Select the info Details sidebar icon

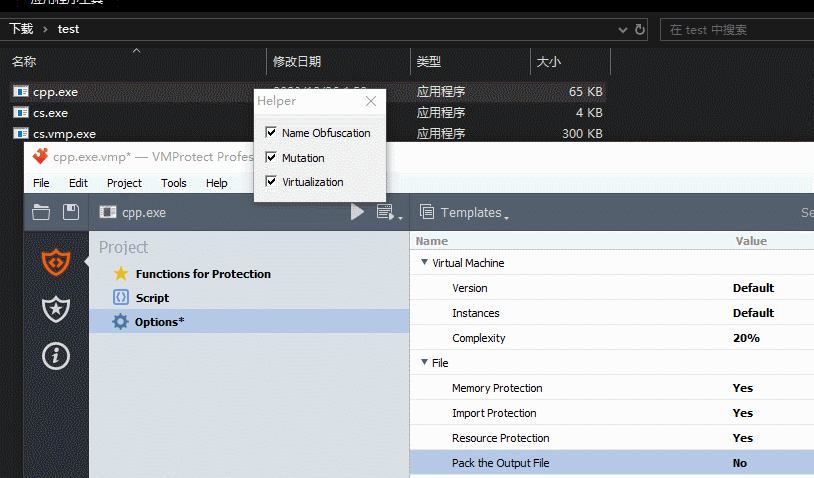tap(56, 357)
